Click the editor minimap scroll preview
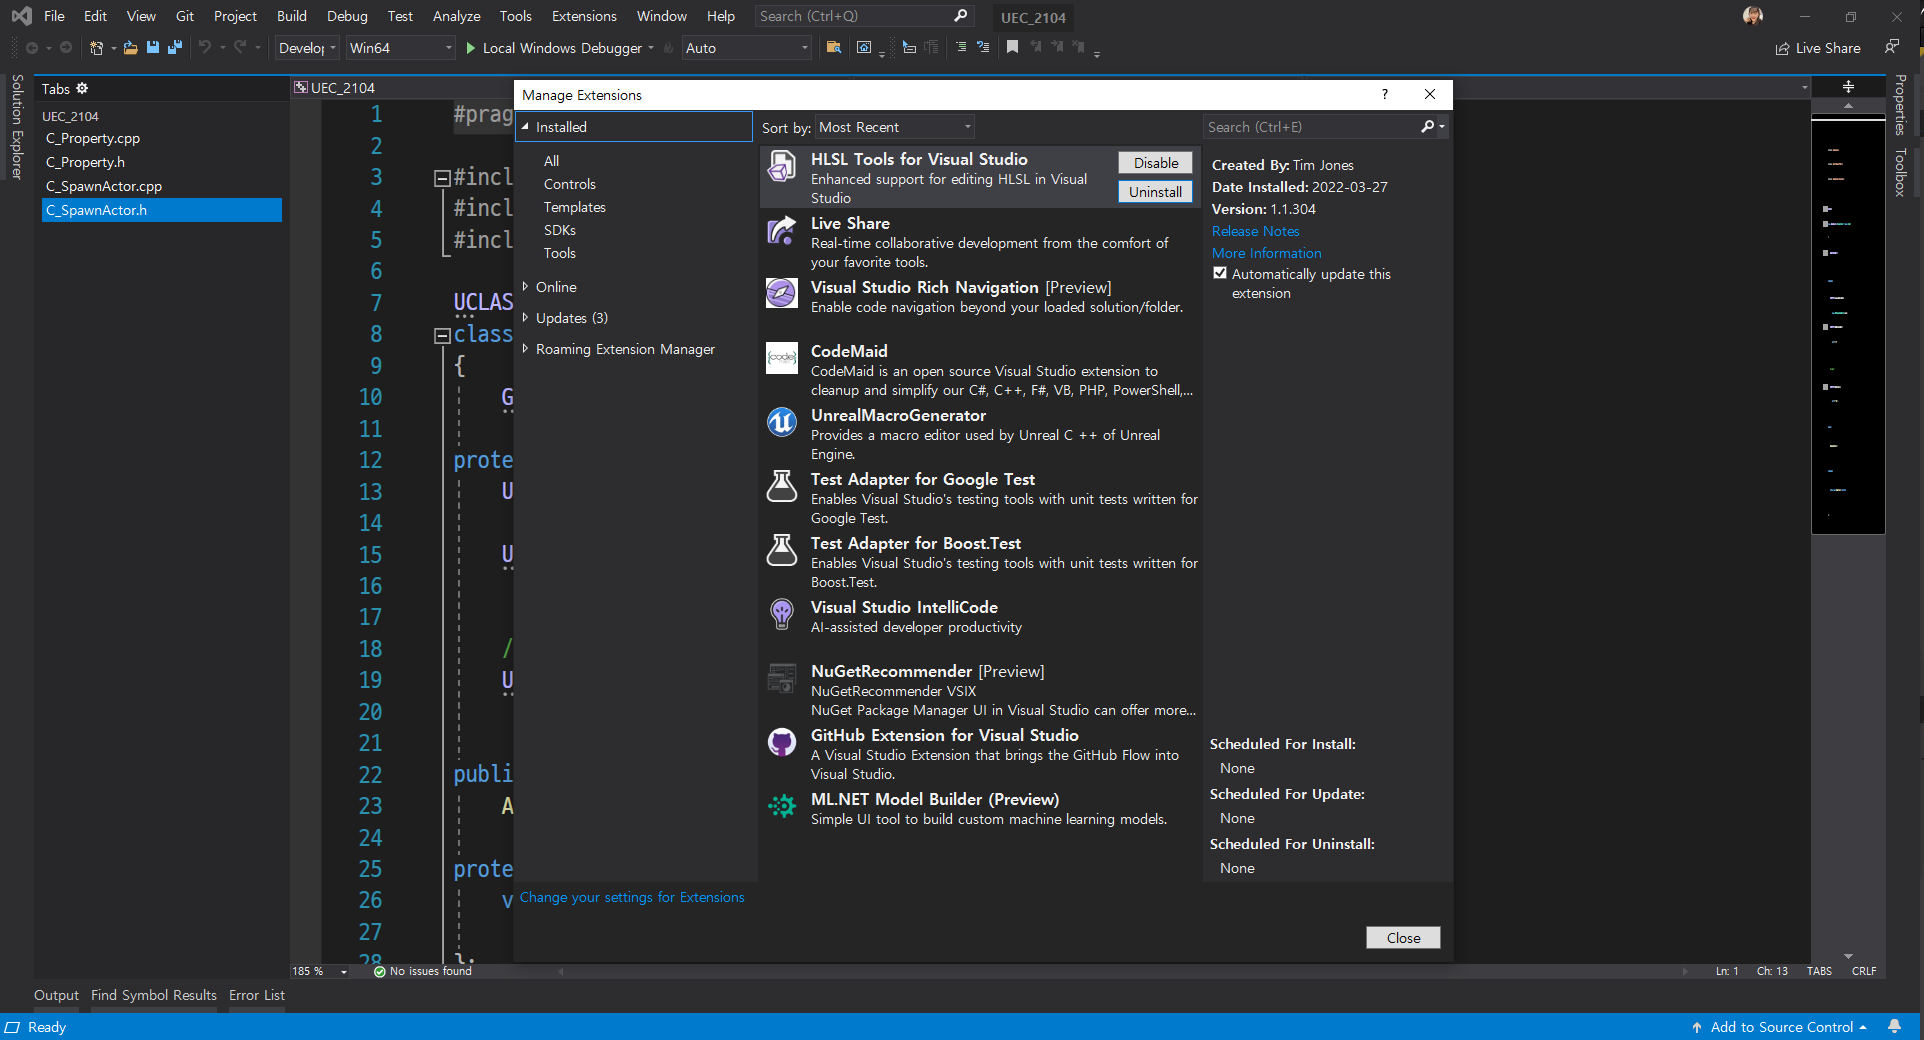 [1847, 326]
